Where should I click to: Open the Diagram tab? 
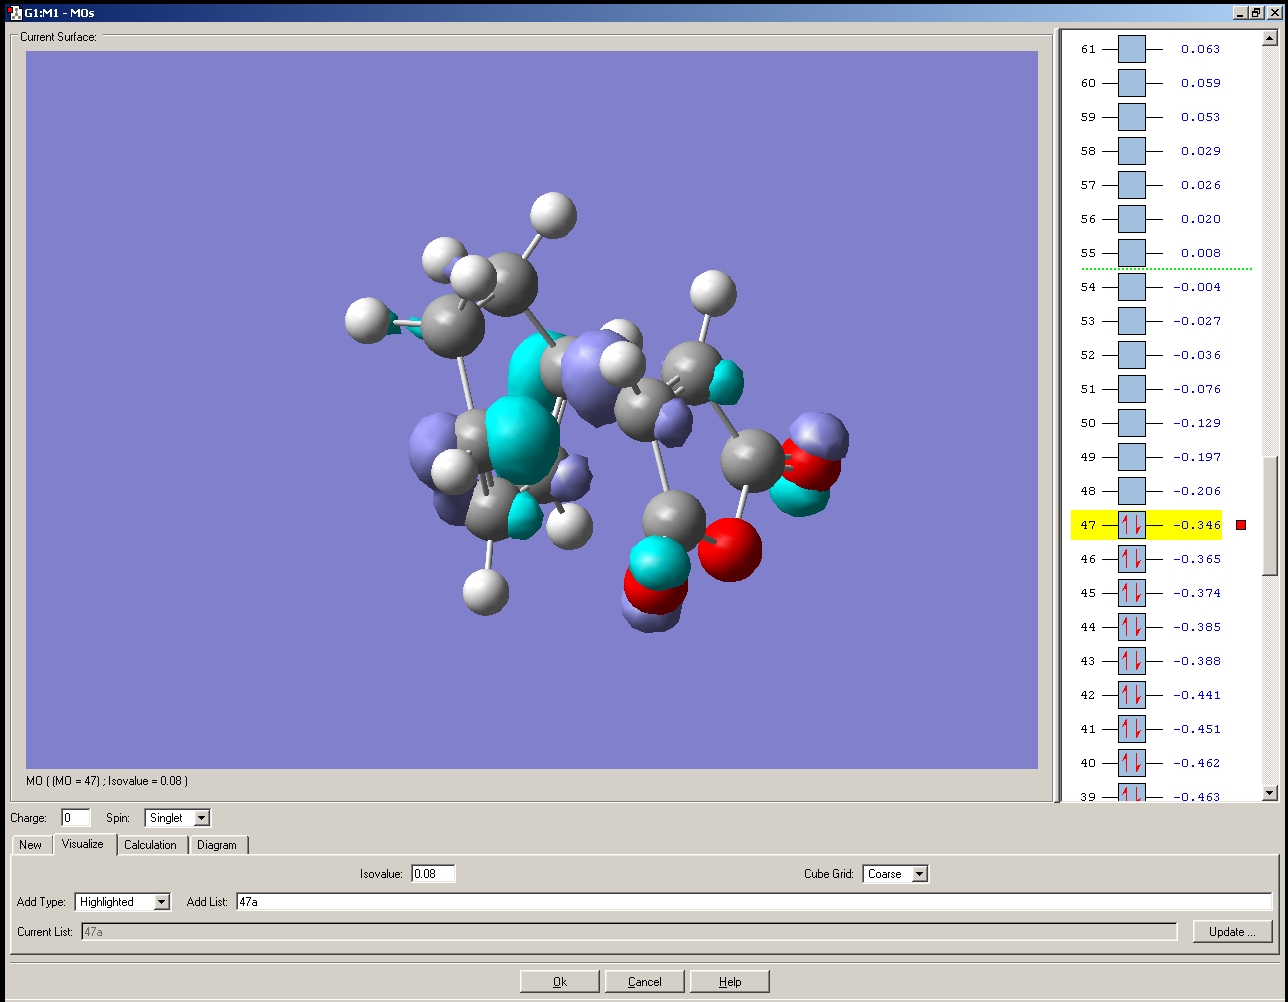(x=217, y=845)
